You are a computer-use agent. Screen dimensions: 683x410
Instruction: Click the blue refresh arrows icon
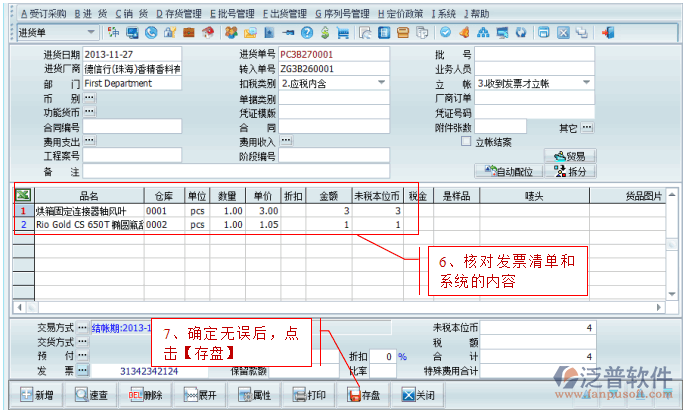(x=521, y=32)
